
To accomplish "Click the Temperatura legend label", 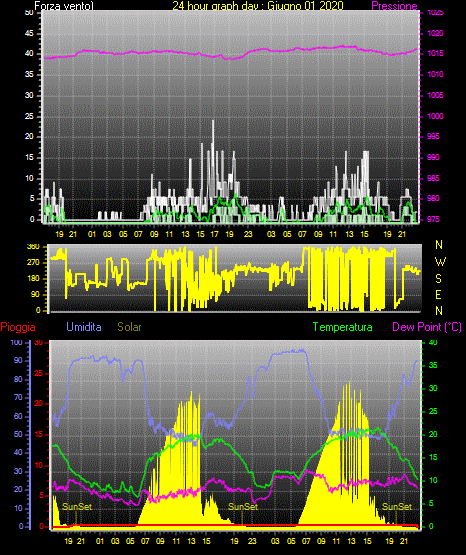I will pyautogui.click(x=343, y=327).
